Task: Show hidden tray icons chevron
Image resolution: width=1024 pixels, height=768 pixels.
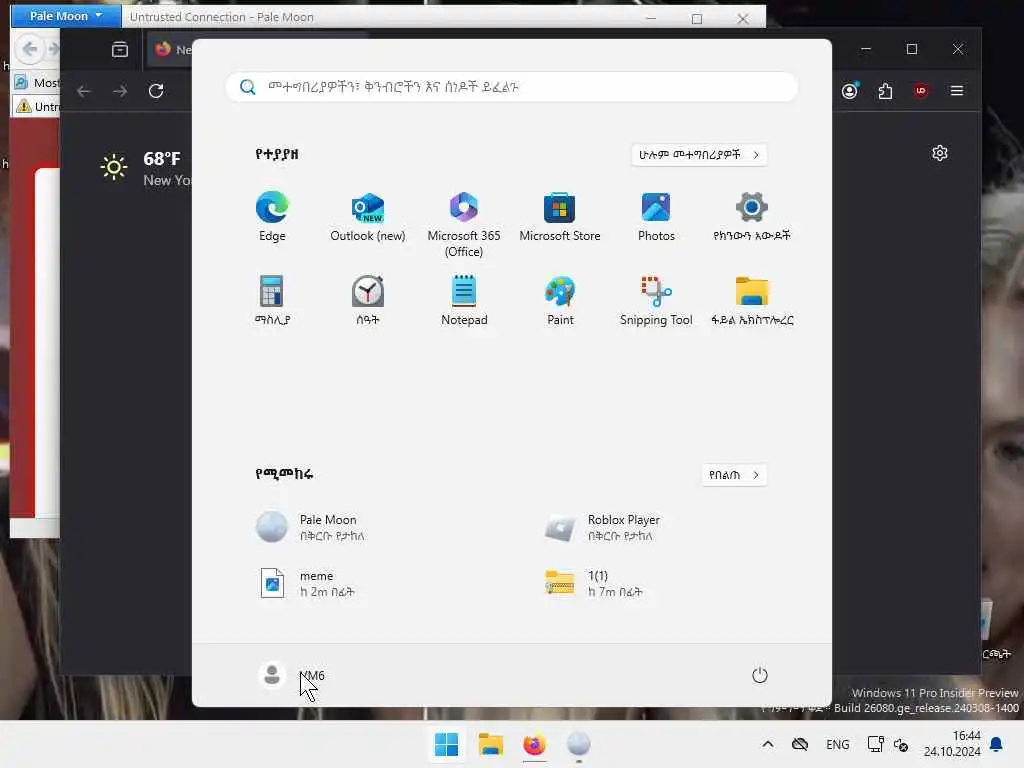Action: (x=768, y=744)
